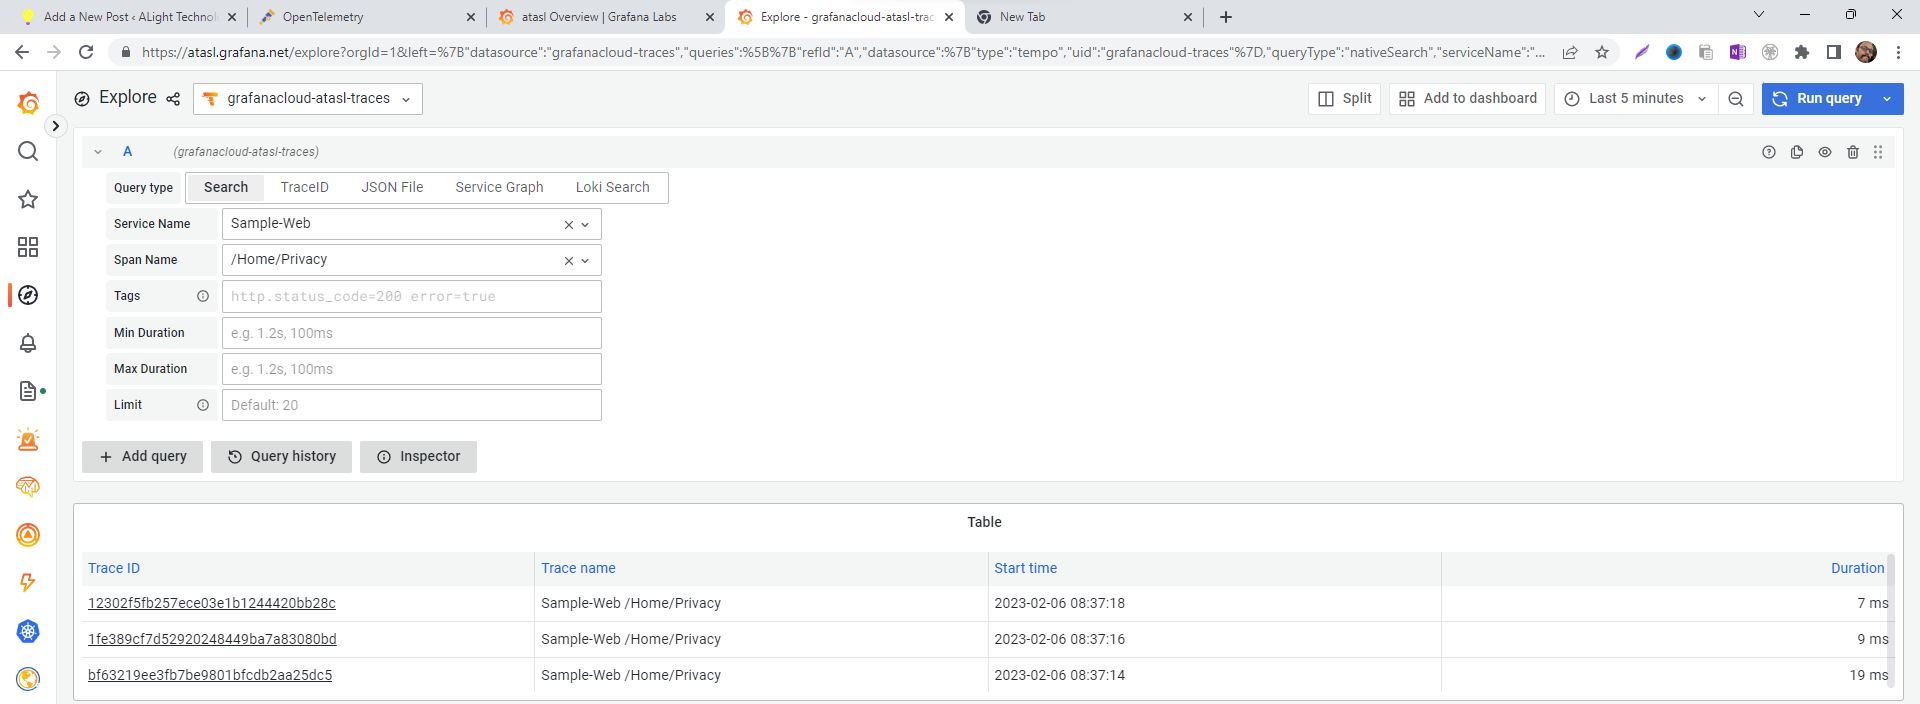
Task: Select the TraceID query type
Action: click(305, 188)
